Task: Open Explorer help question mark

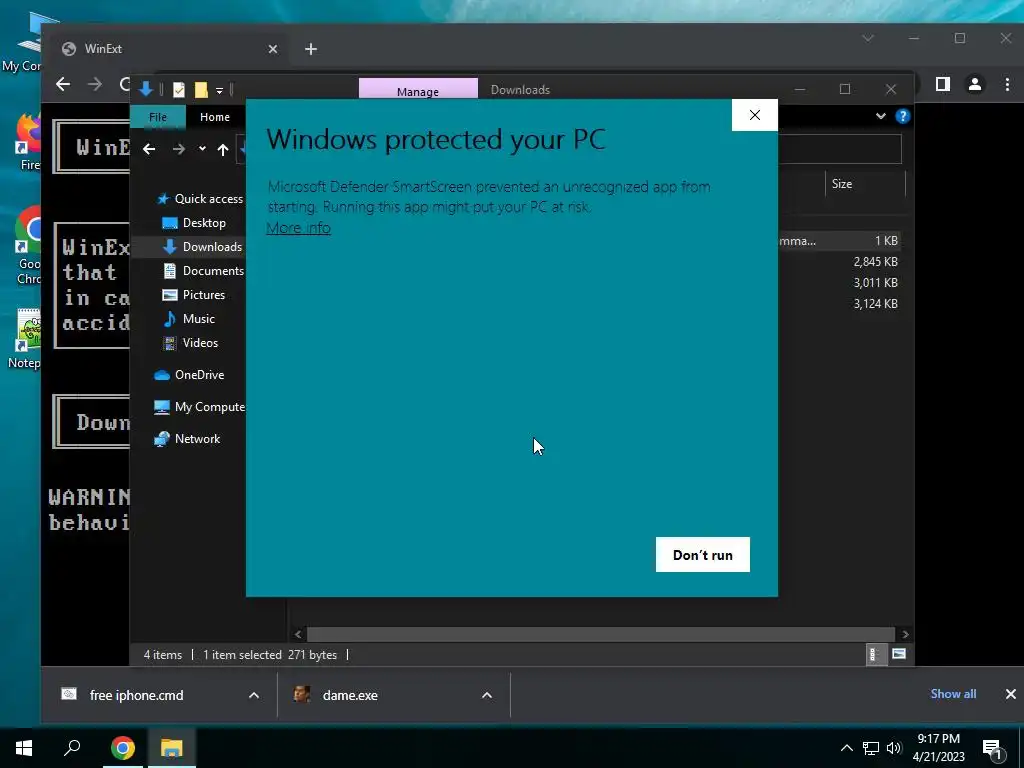Action: coord(903,116)
